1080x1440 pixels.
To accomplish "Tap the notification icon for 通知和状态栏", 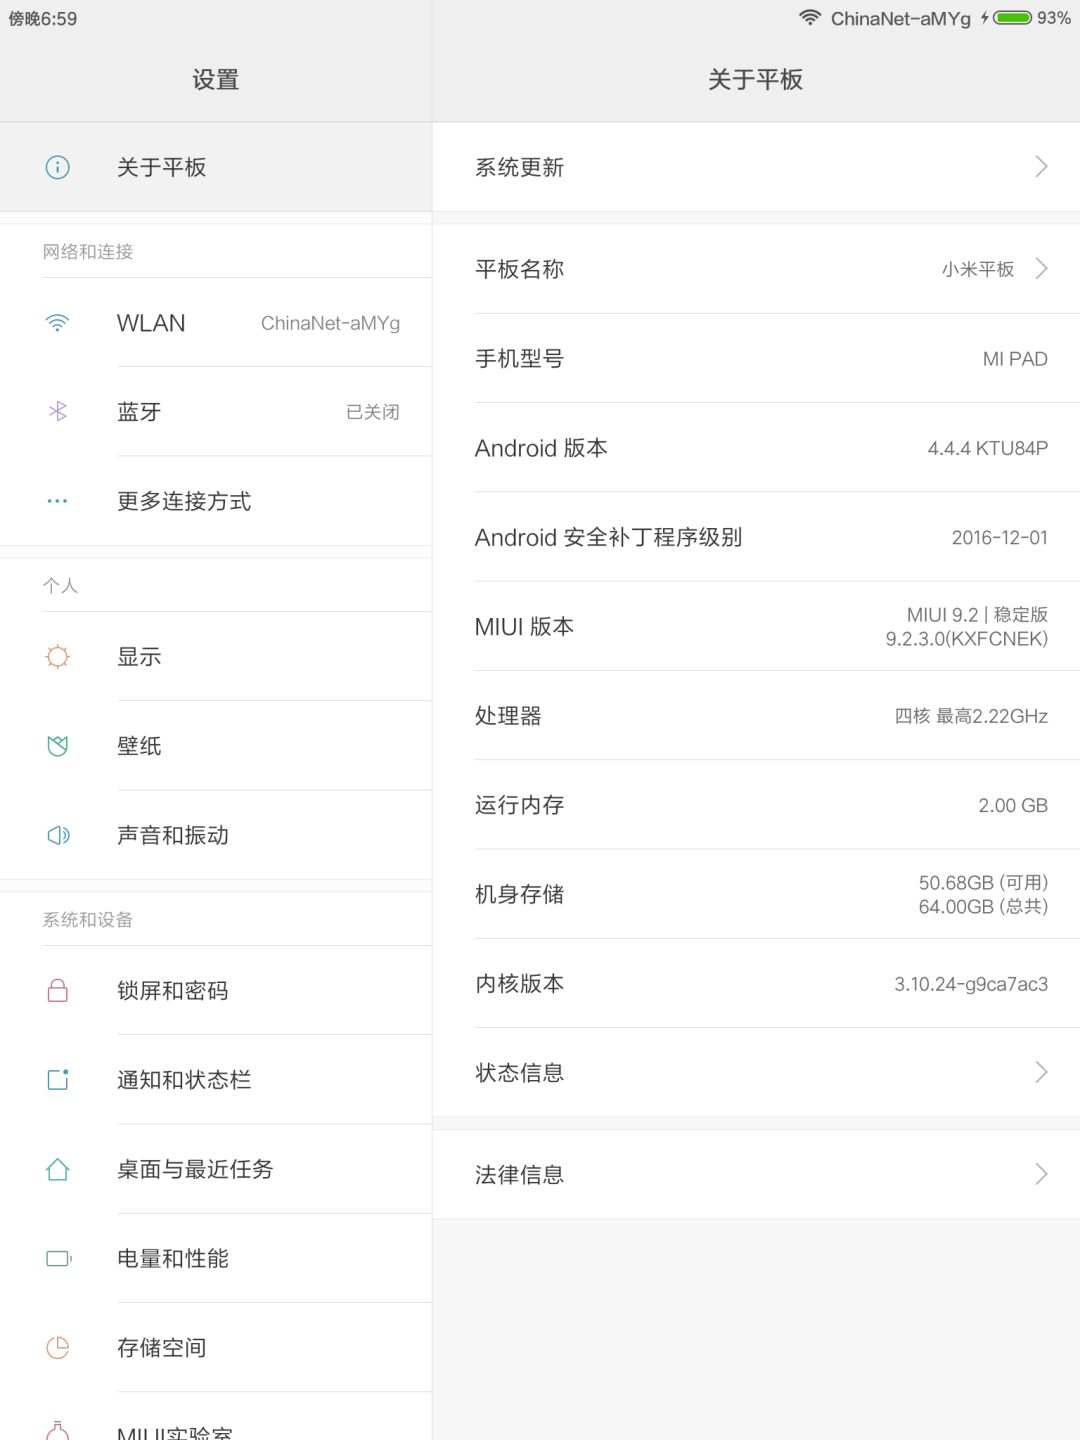I will pos(58,1080).
